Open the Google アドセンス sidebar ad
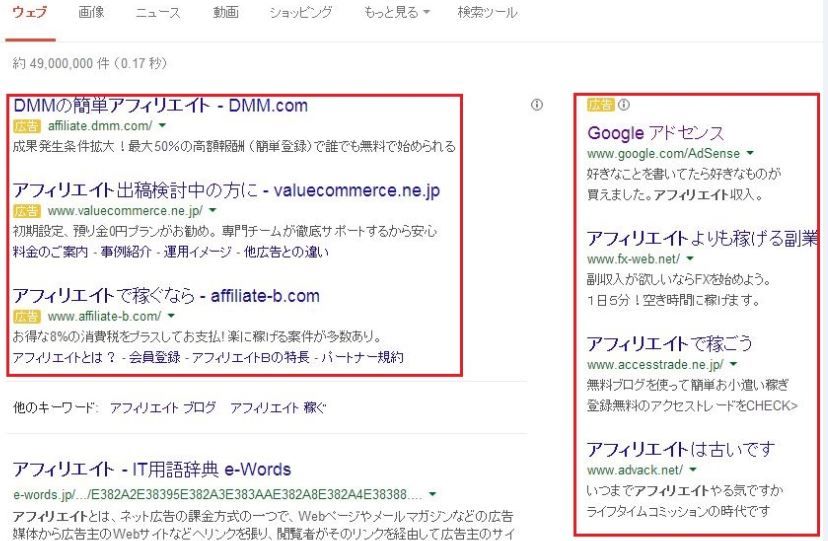This screenshot has height=541, width=828. tap(655, 133)
